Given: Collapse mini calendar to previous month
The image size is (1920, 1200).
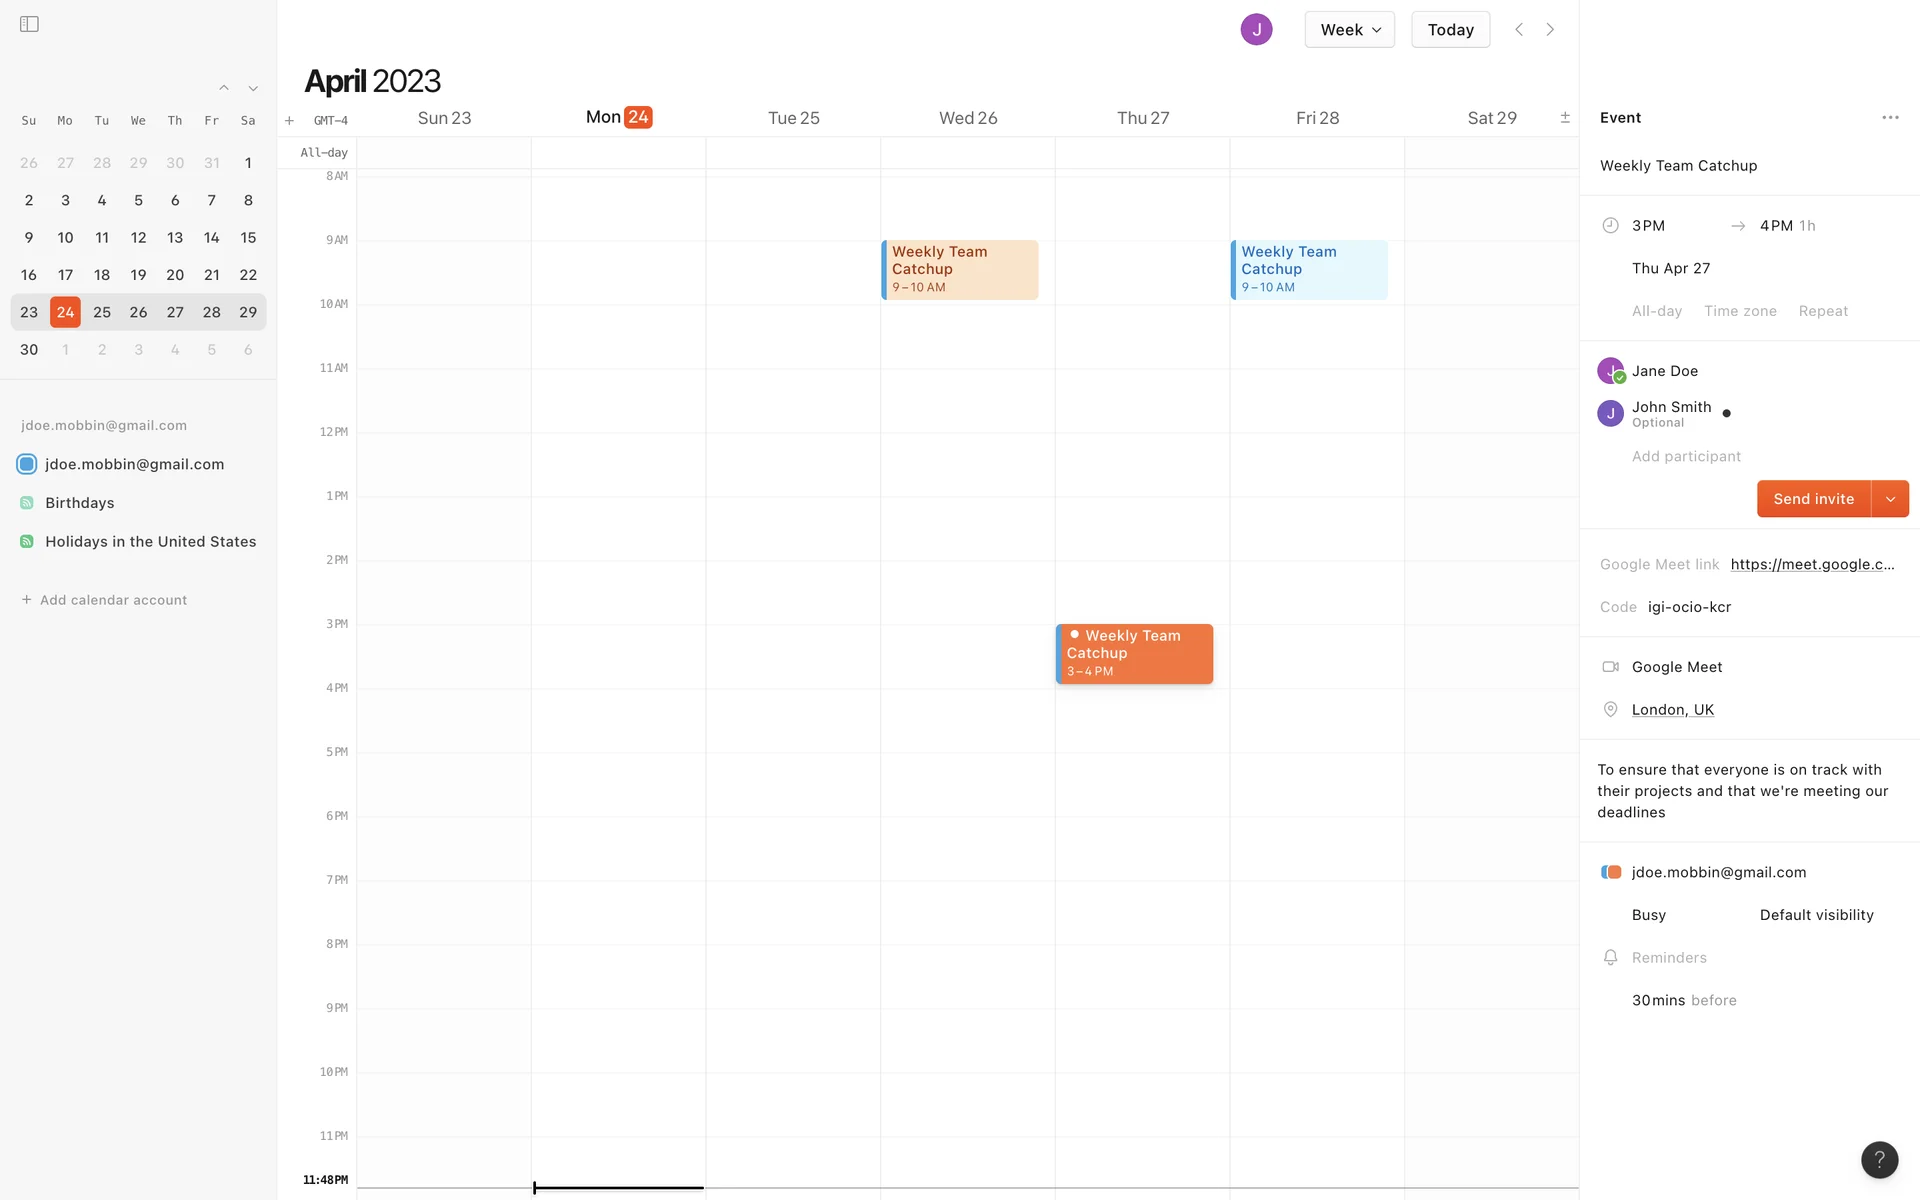Looking at the screenshot, I should [x=224, y=88].
